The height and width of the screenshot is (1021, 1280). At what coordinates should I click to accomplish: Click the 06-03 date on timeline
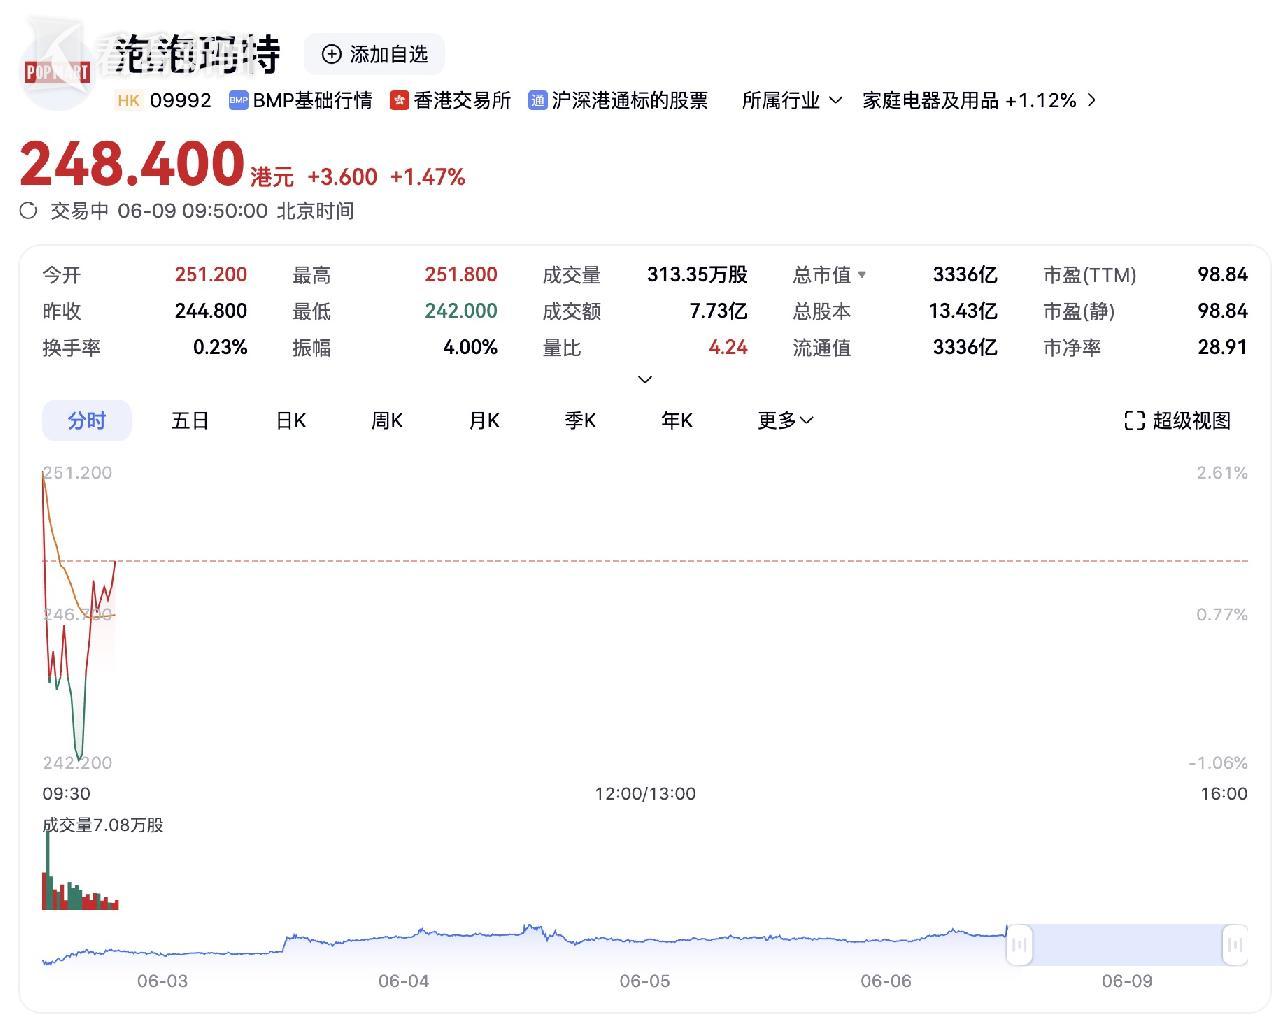click(x=162, y=981)
